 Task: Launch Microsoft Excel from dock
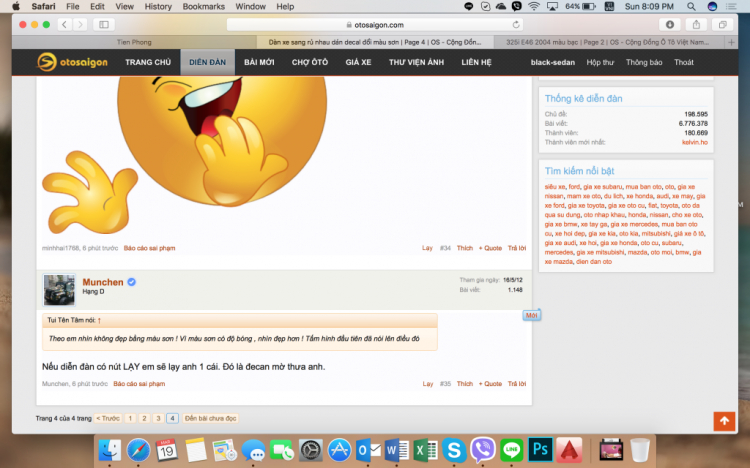(x=425, y=450)
